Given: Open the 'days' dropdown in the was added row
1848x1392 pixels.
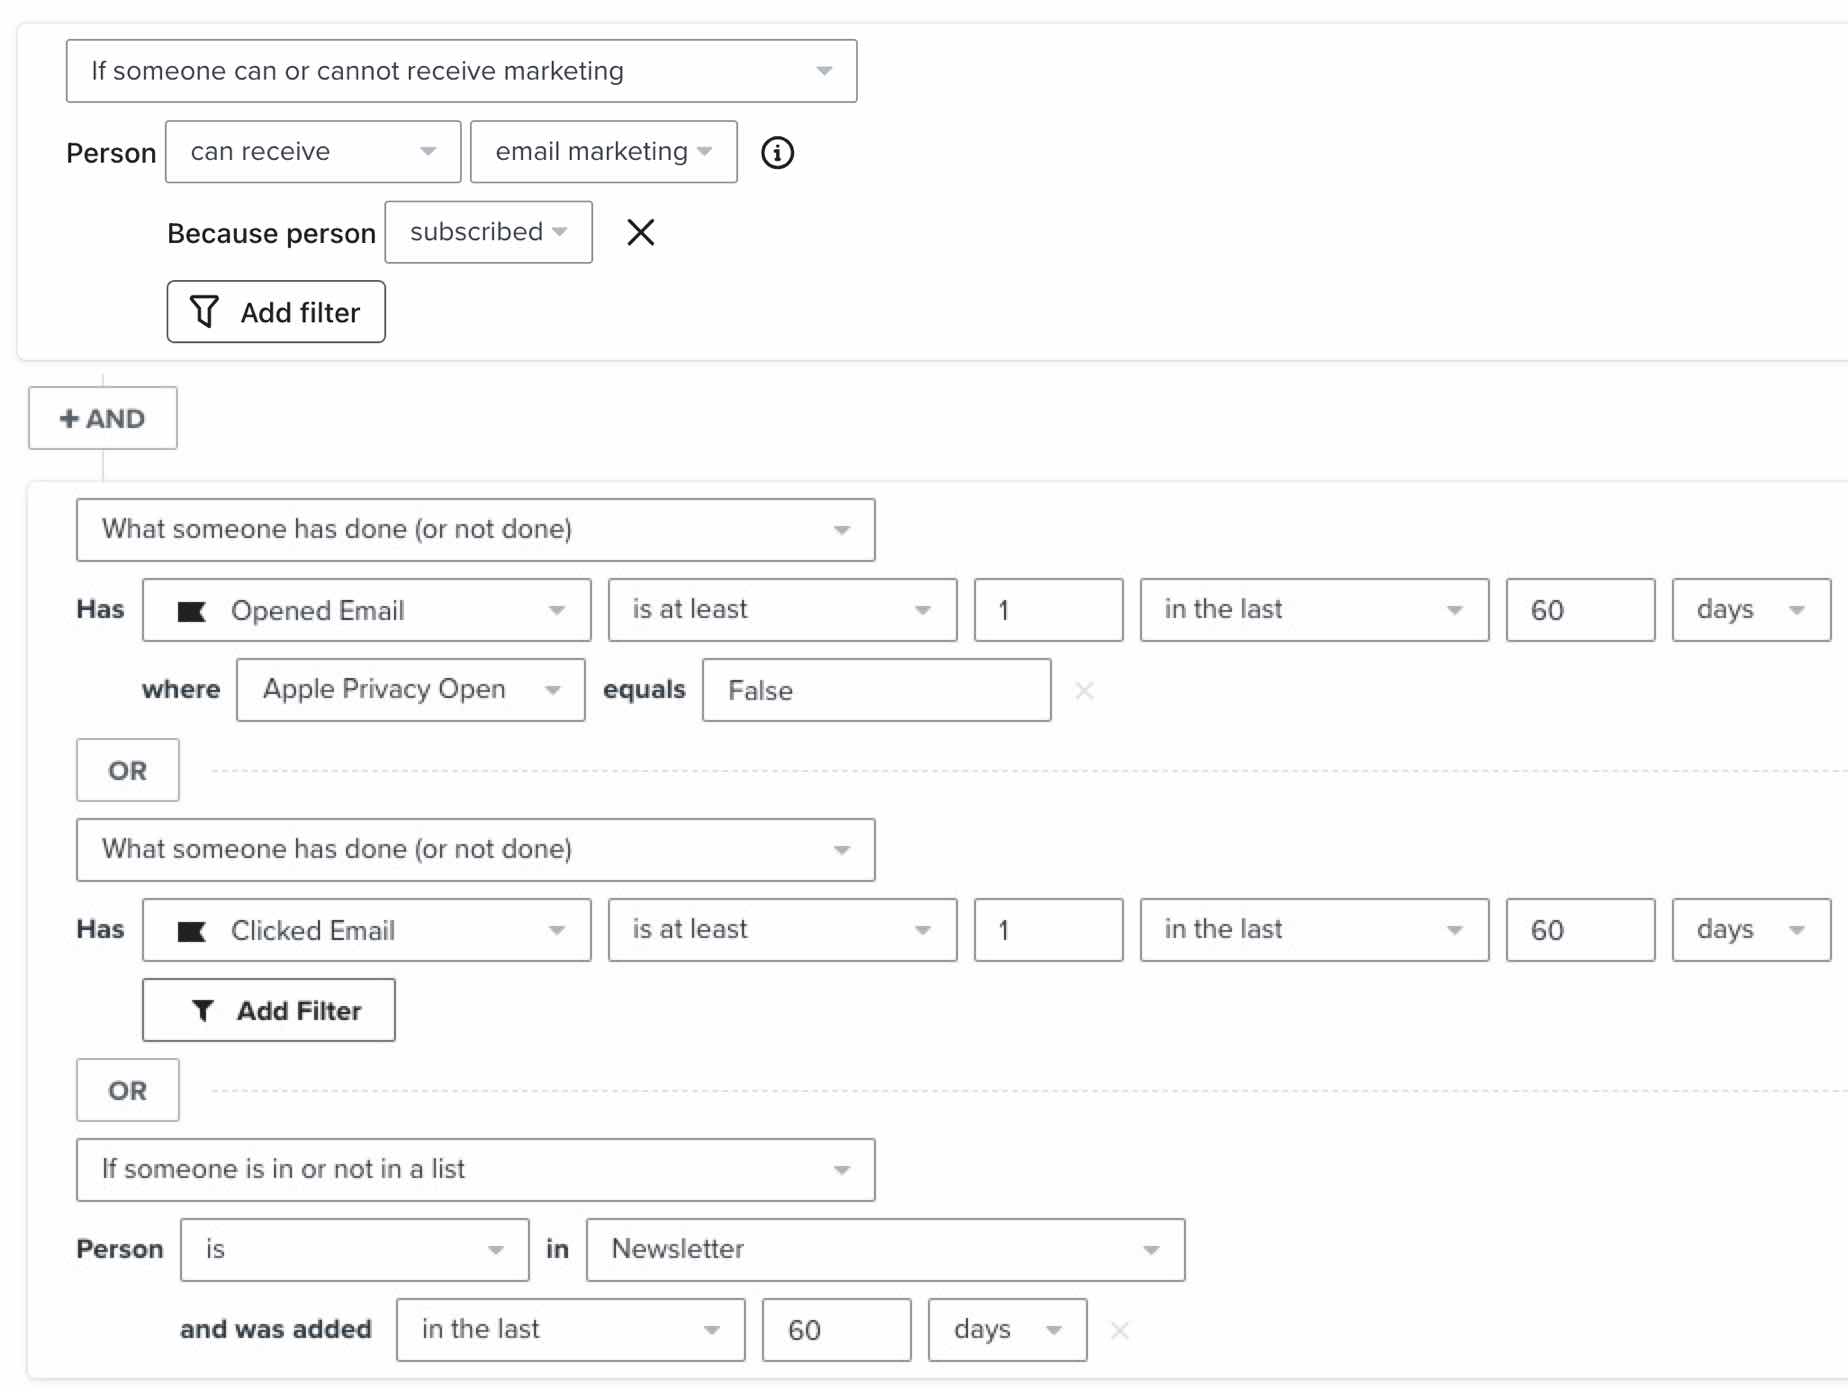Looking at the screenshot, I should coord(1006,1330).
